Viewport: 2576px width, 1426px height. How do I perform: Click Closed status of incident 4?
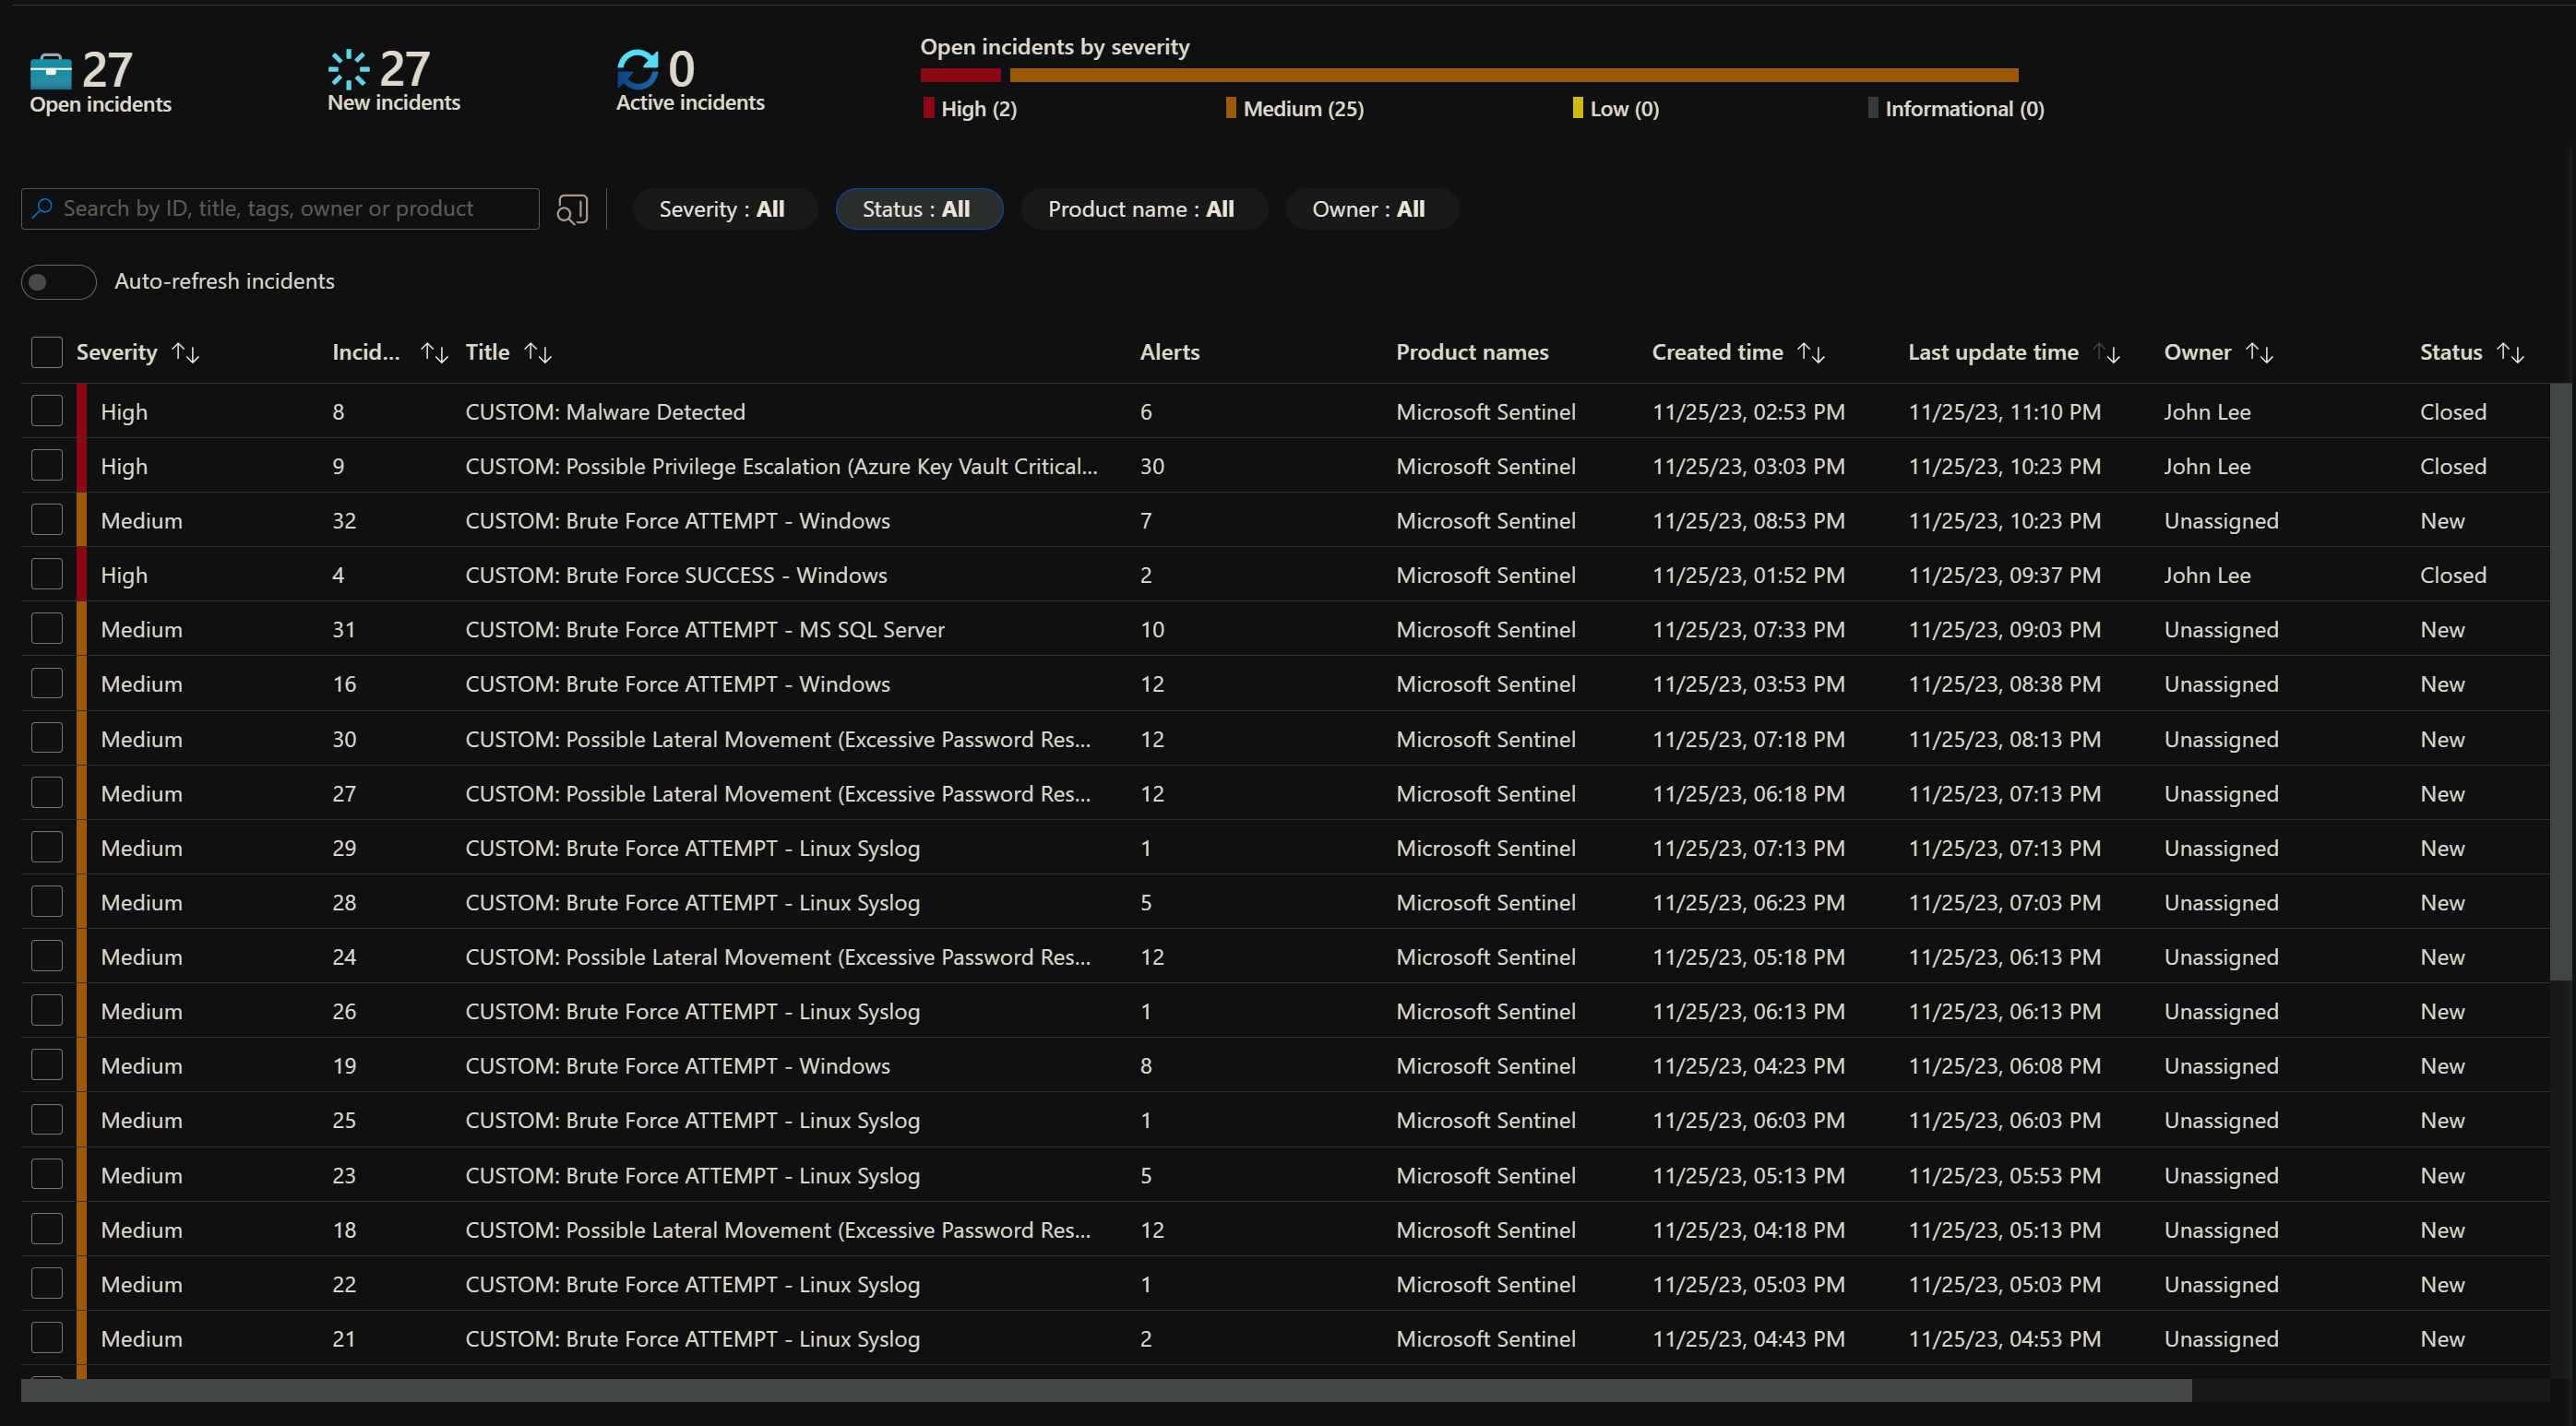[x=2453, y=575]
